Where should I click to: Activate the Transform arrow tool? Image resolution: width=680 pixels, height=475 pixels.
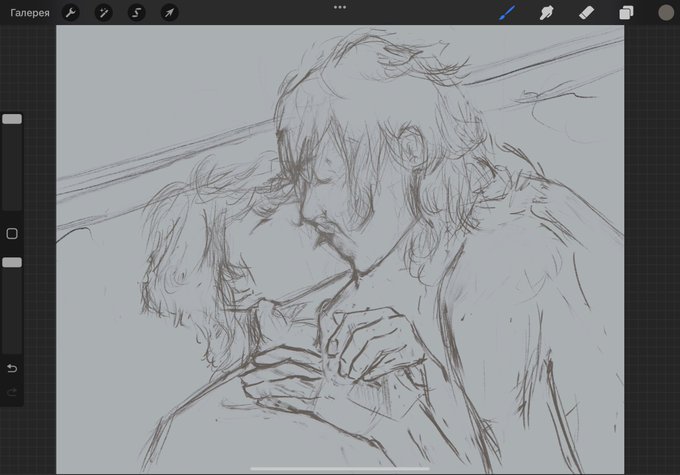pos(170,13)
